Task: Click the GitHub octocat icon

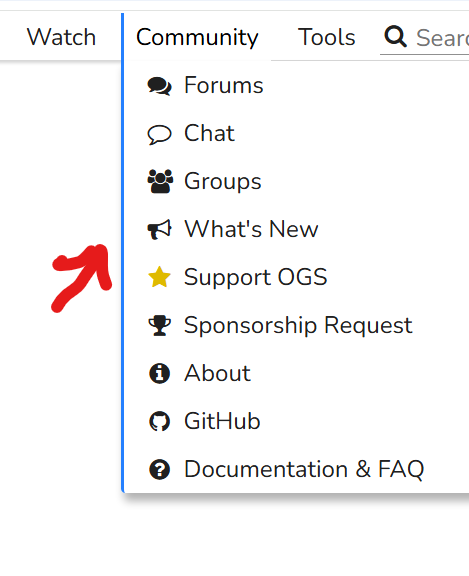Action: click(x=159, y=421)
